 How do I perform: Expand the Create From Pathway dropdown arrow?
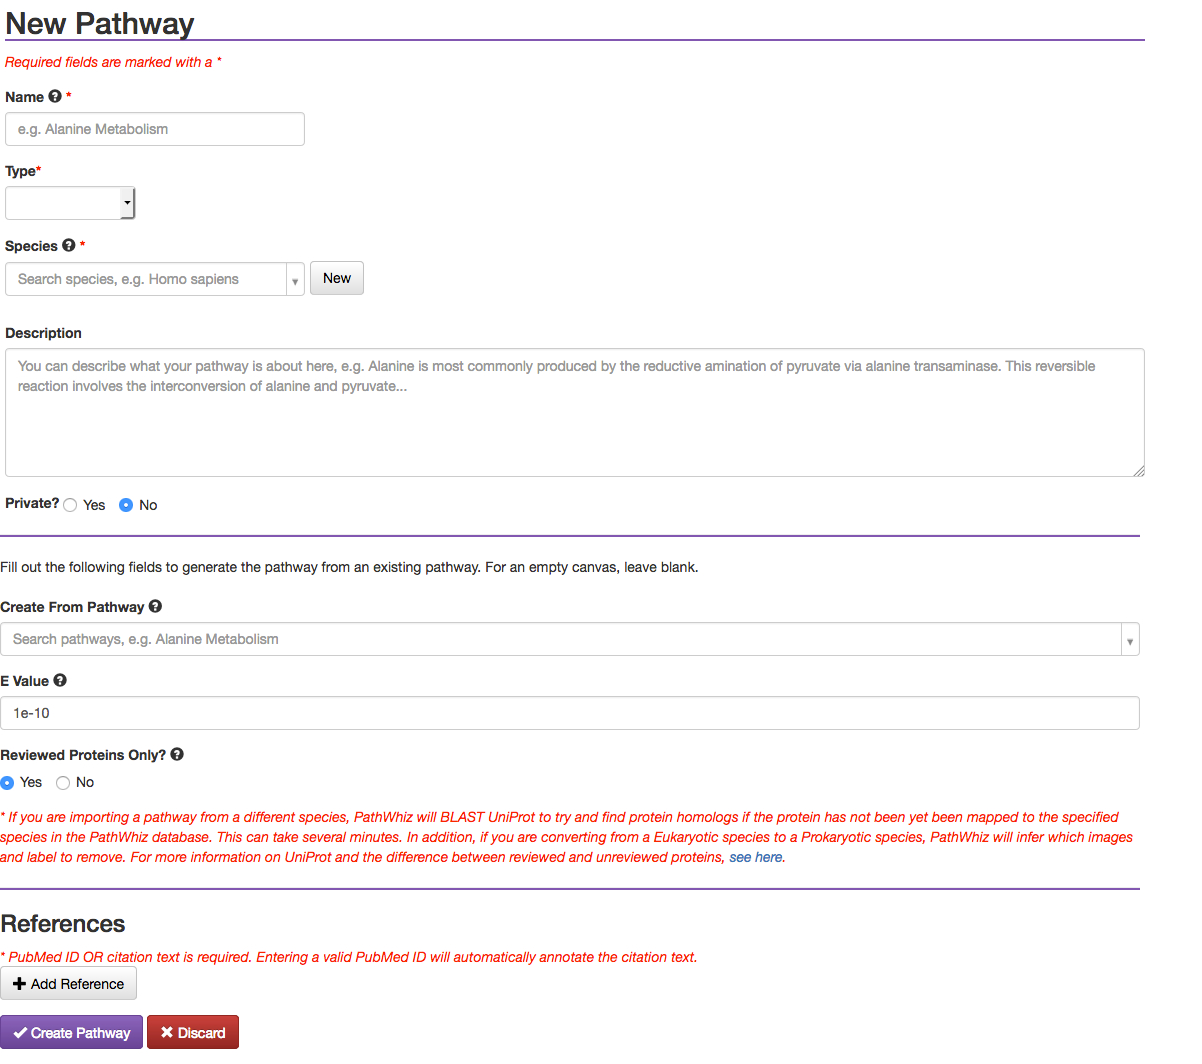click(x=1130, y=640)
